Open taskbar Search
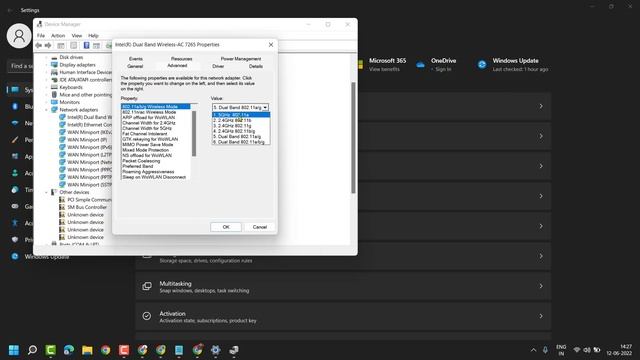This screenshot has width=640, height=360. [32, 350]
